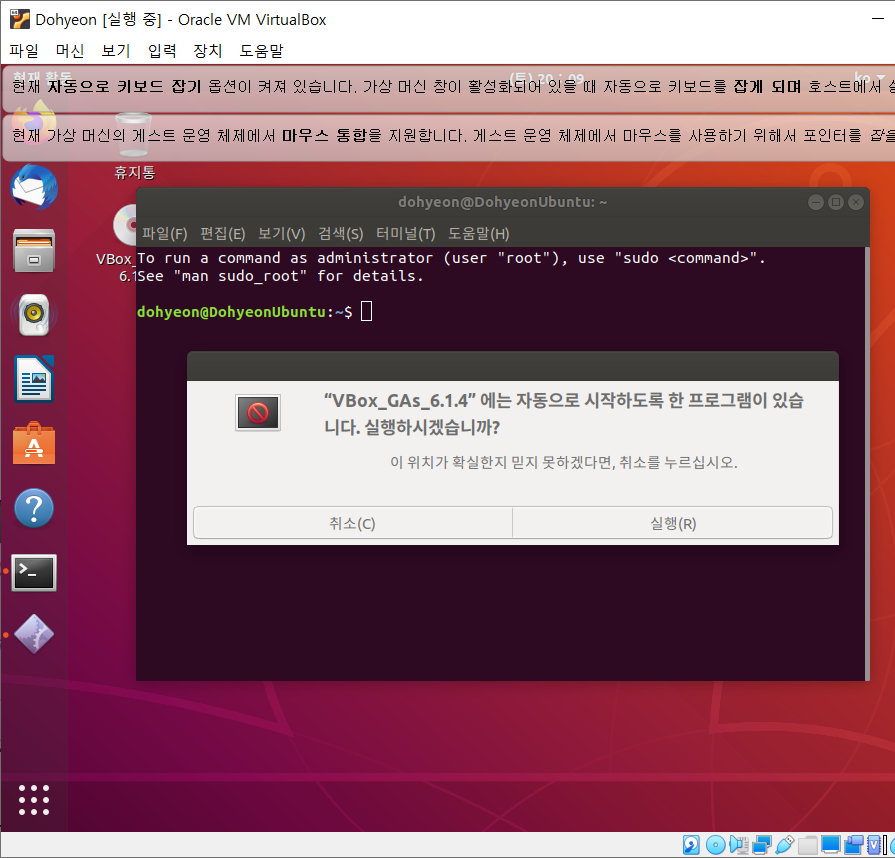Click the 'To run a command as administrator' line

click(451, 258)
